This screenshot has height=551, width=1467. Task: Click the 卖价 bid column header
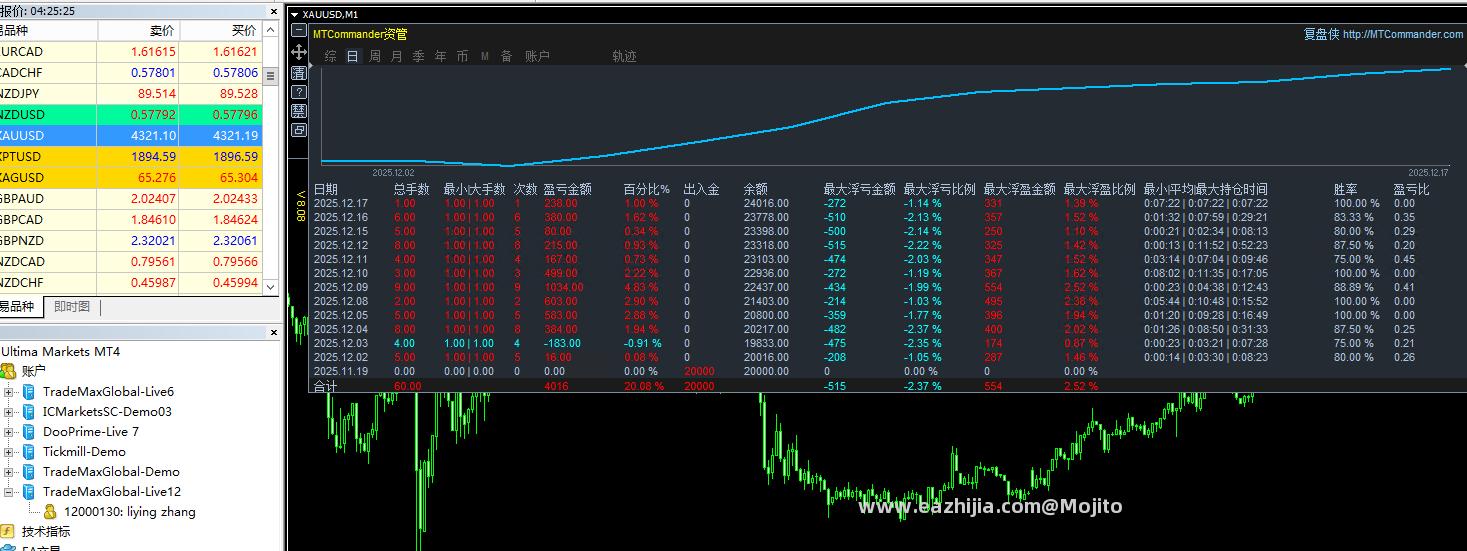(x=138, y=31)
